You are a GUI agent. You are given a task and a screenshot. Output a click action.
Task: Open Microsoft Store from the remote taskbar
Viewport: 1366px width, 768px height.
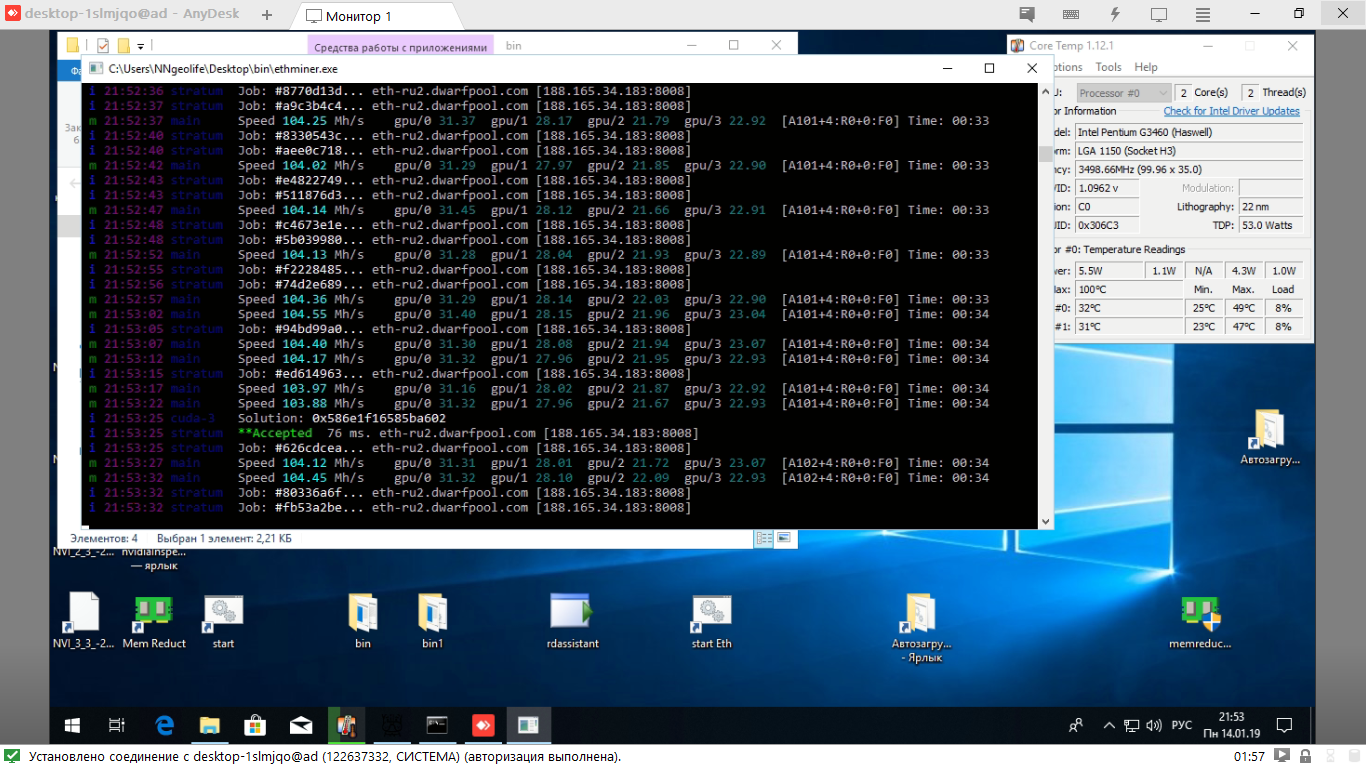[255, 725]
